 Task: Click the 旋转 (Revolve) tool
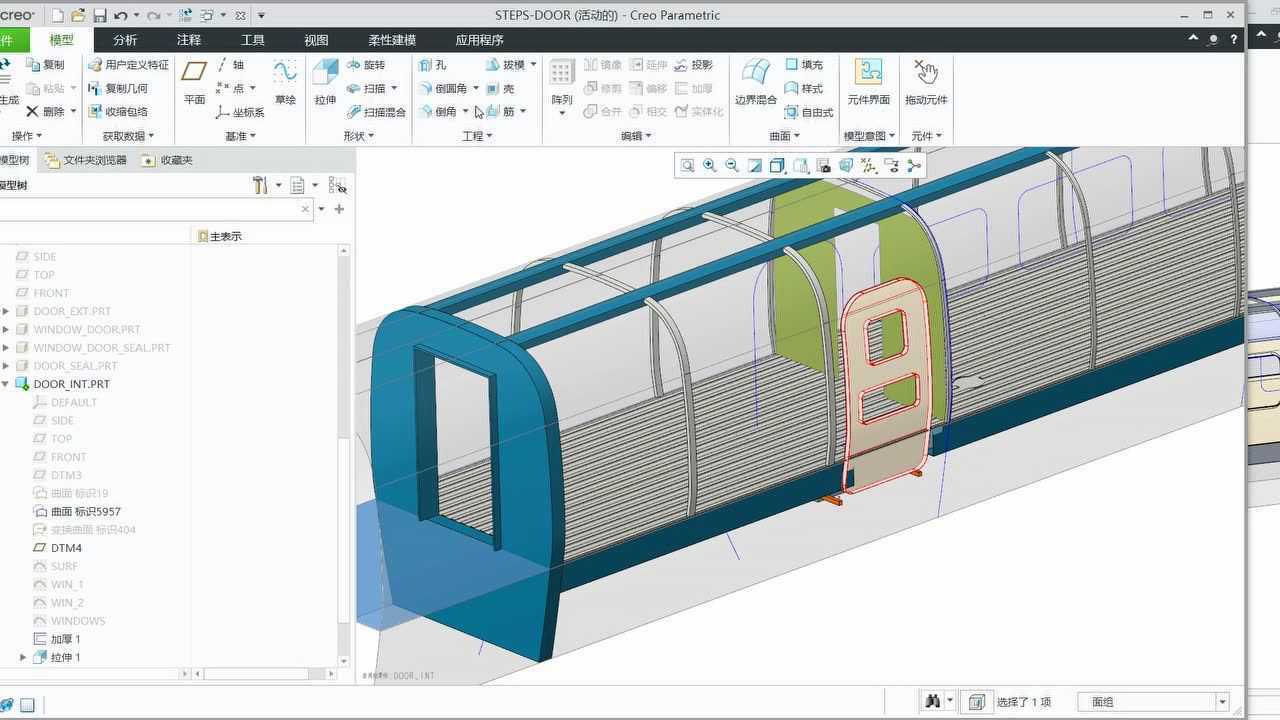(366, 65)
